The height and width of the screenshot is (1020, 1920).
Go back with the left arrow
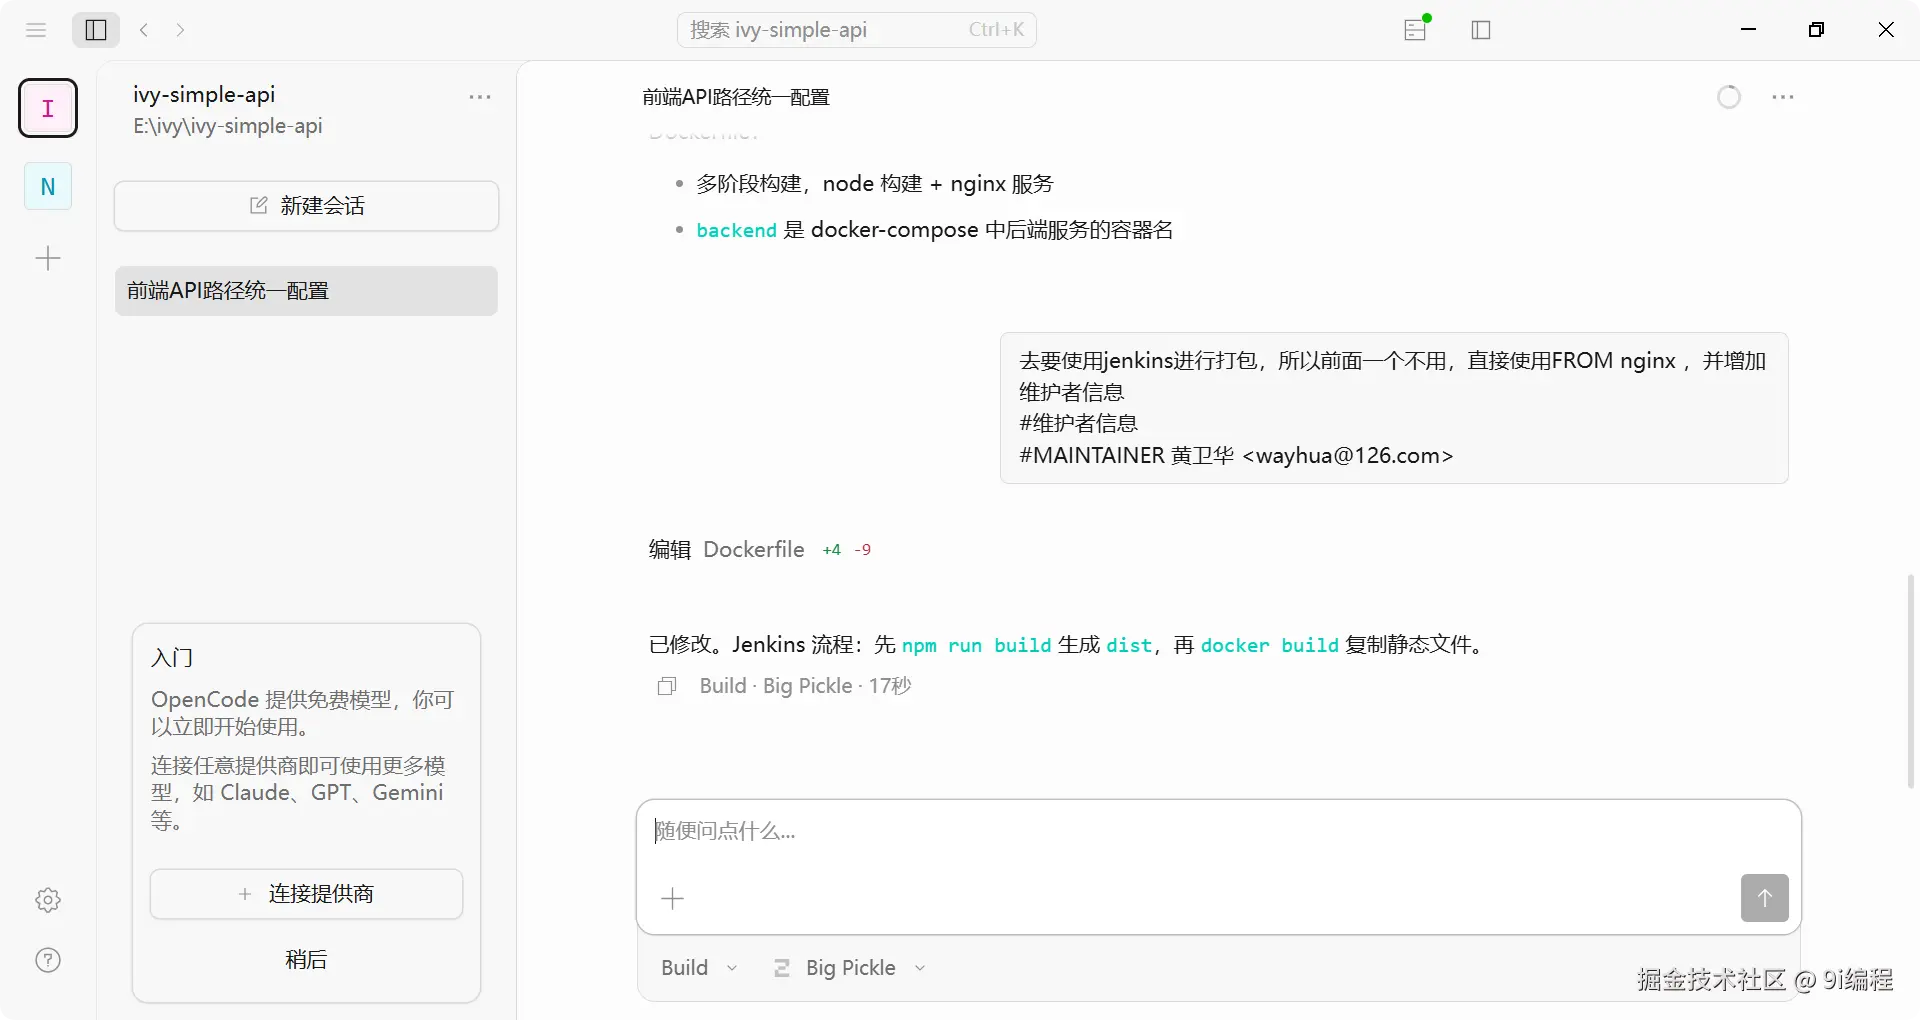tap(144, 30)
